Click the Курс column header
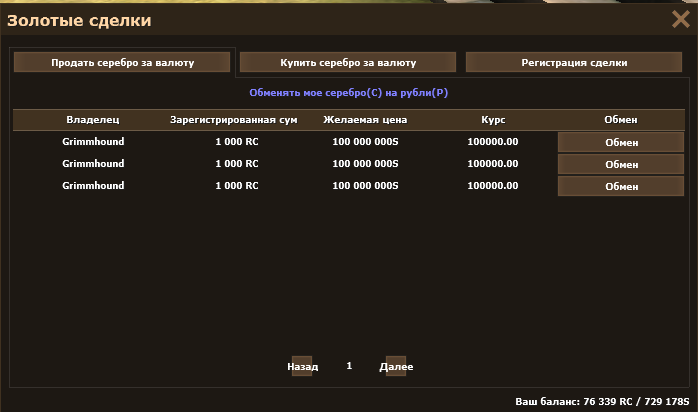 click(493, 120)
